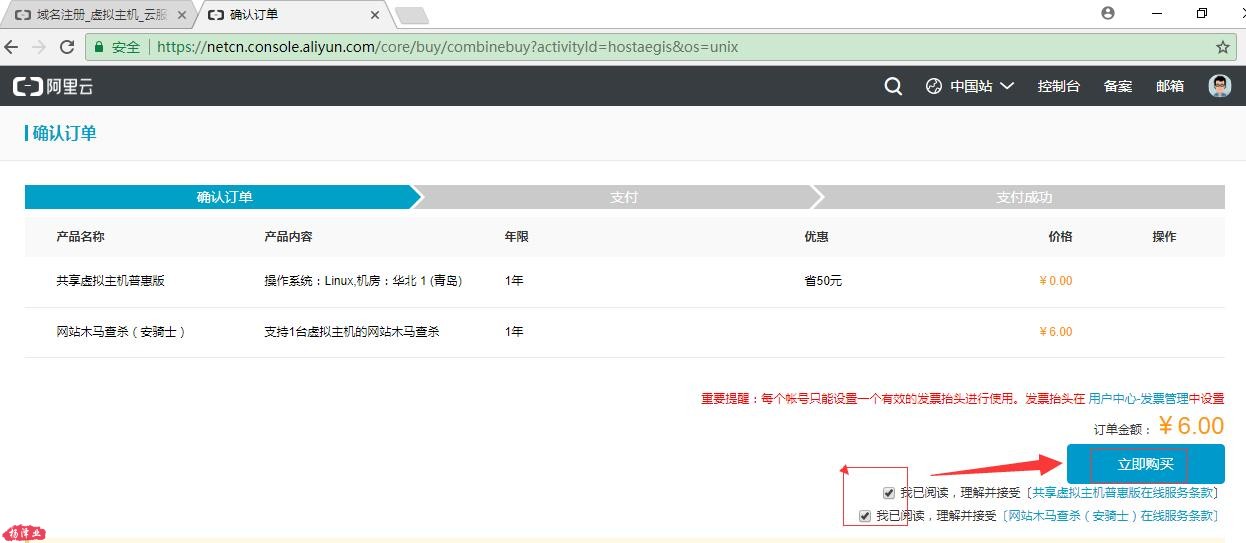Click the 支付成功 progress step

point(1024,197)
